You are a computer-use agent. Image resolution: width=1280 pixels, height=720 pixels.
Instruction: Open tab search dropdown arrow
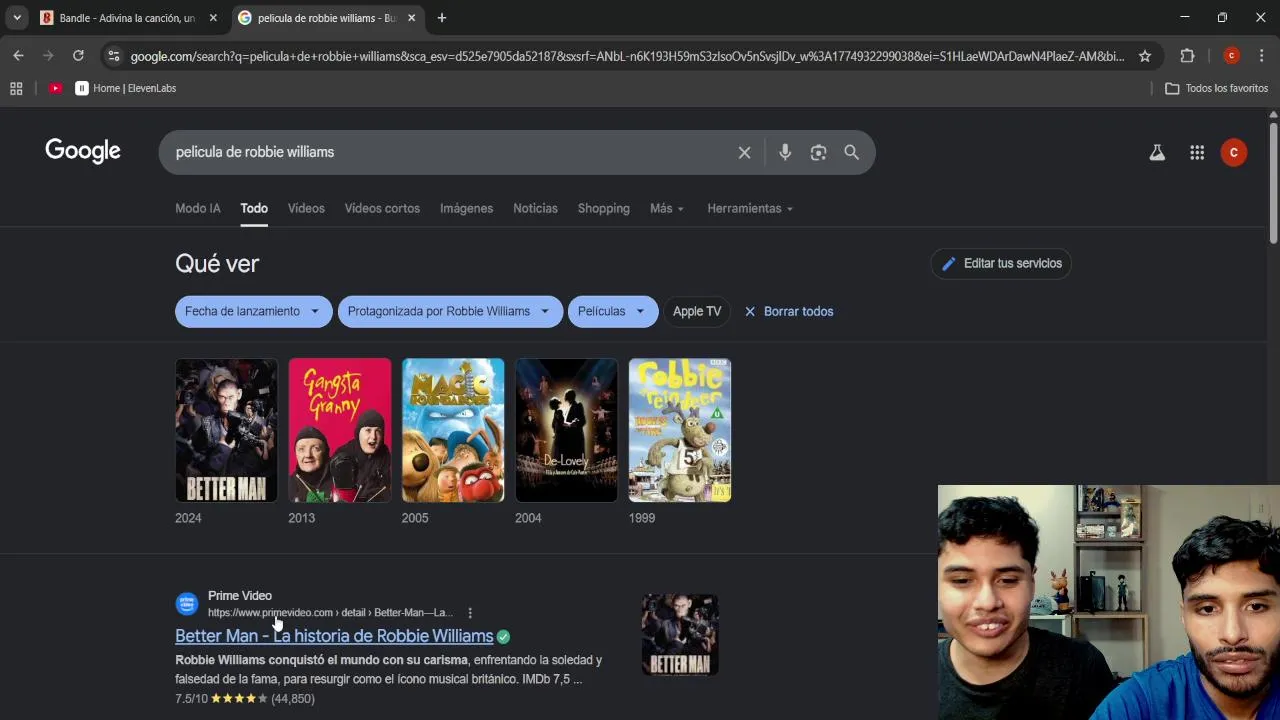(17, 18)
